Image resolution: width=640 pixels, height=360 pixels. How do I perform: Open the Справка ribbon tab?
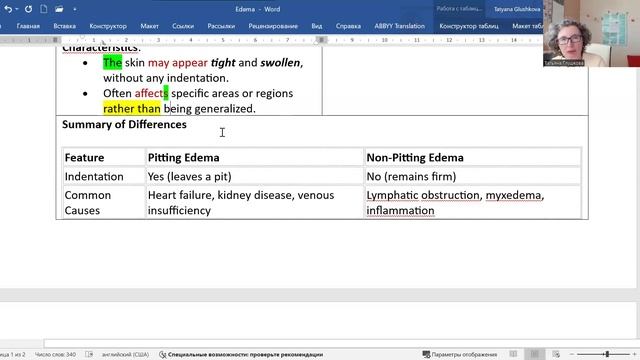tap(348, 26)
